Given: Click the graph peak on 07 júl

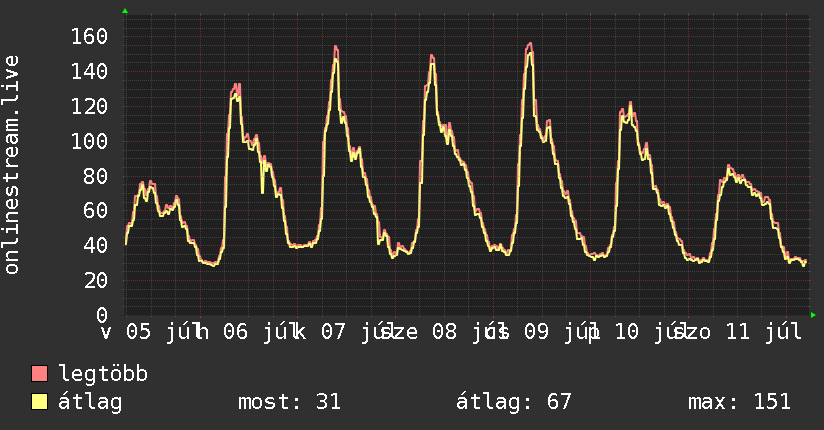Looking at the screenshot, I should point(336,47).
